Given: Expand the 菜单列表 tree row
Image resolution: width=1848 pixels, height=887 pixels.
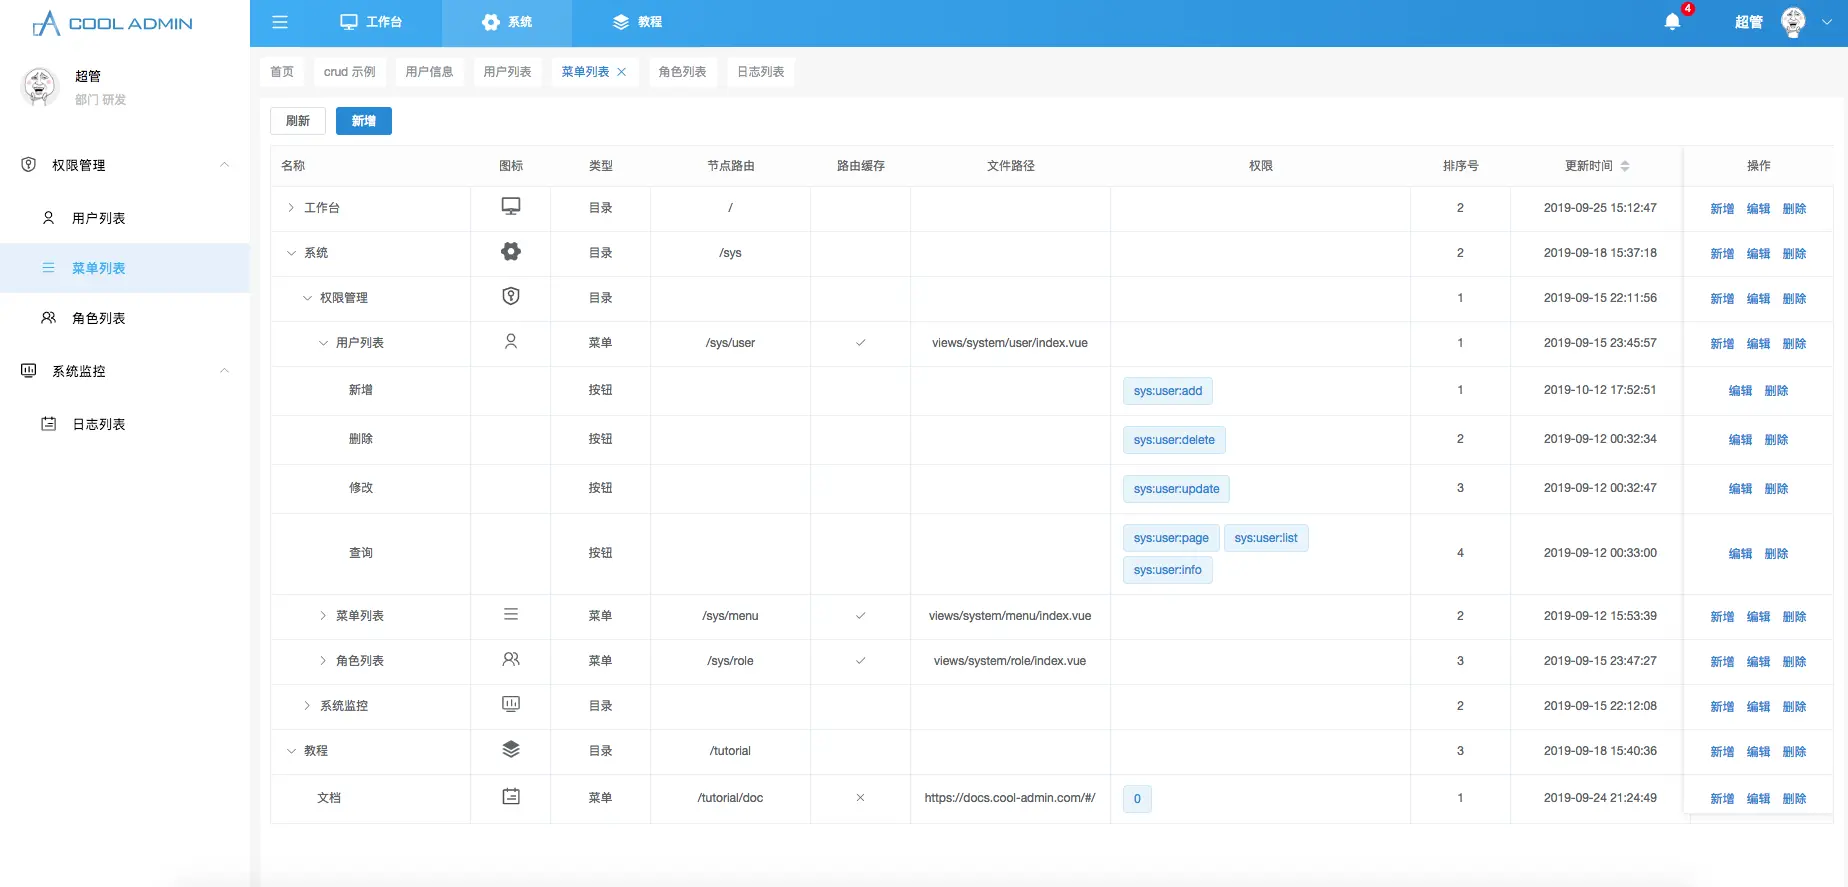Looking at the screenshot, I should (x=323, y=616).
